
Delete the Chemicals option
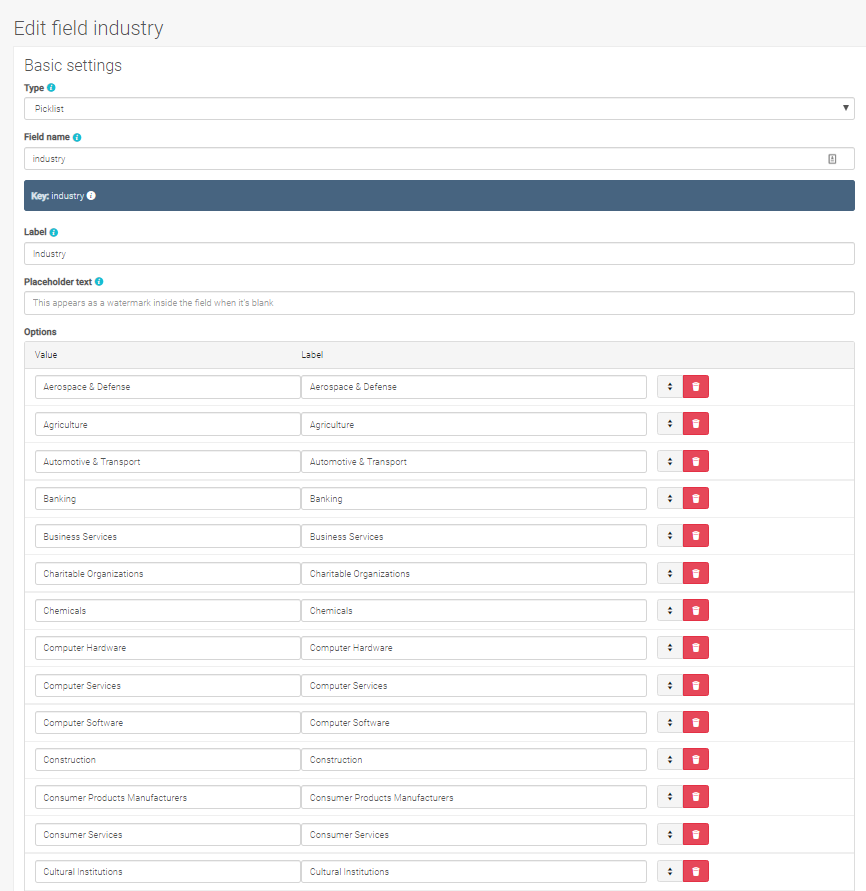point(696,610)
